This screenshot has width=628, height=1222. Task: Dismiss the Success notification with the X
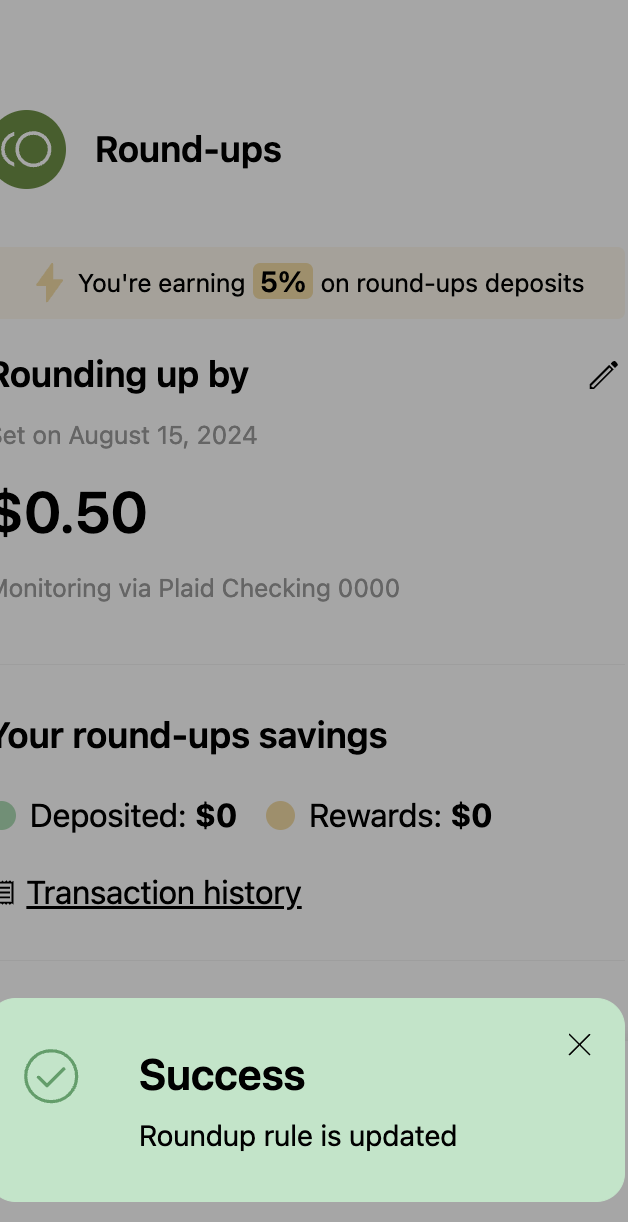click(x=579, y=1045)
